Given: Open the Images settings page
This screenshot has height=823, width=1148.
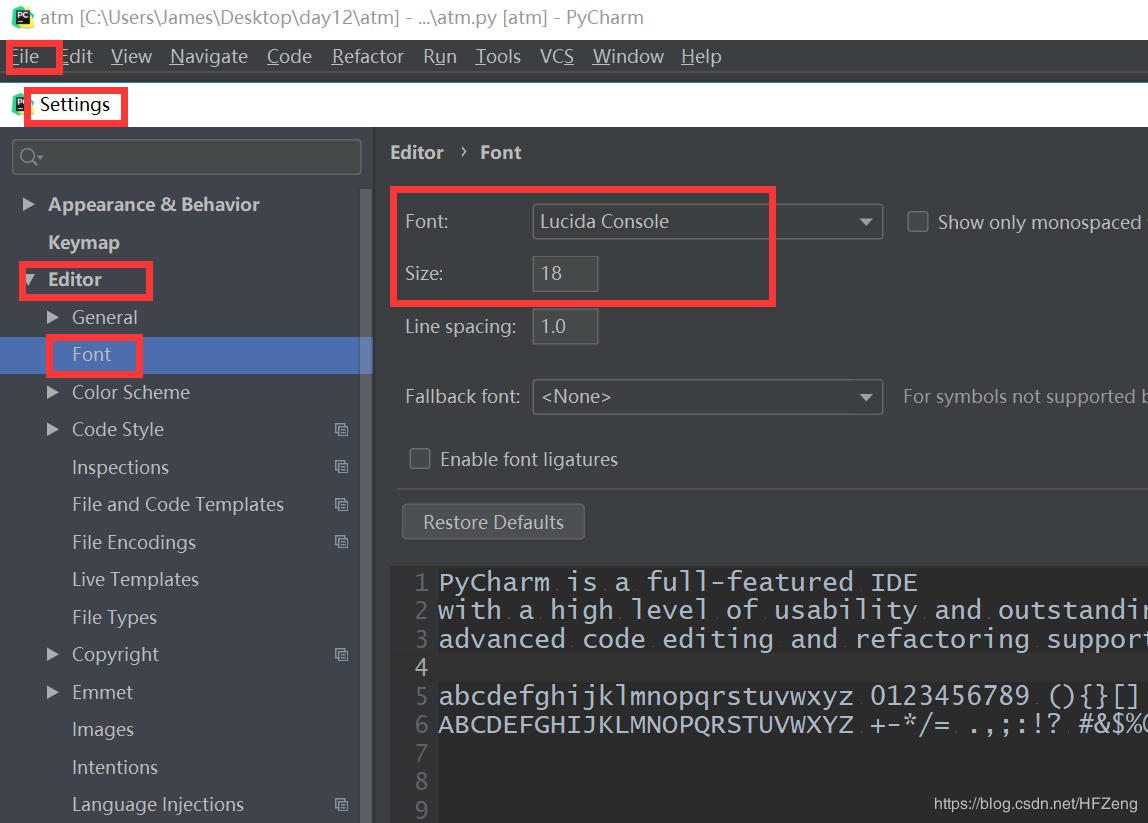Looking at the screenshot, I should tap(103, 729).
